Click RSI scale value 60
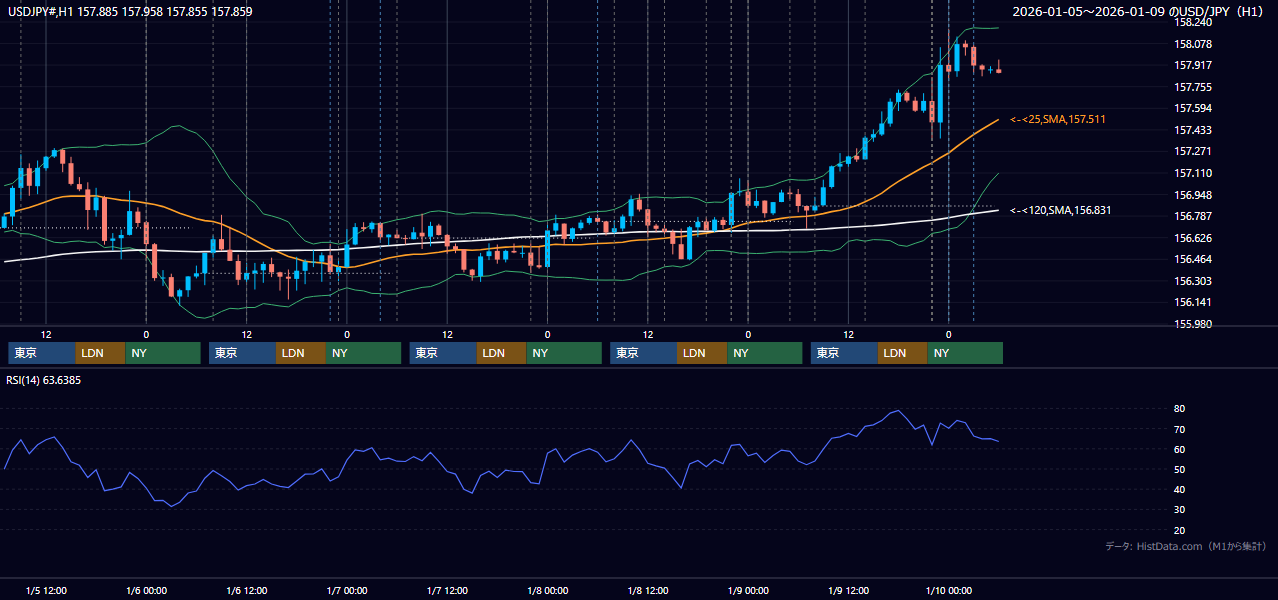 [1180, 449]
